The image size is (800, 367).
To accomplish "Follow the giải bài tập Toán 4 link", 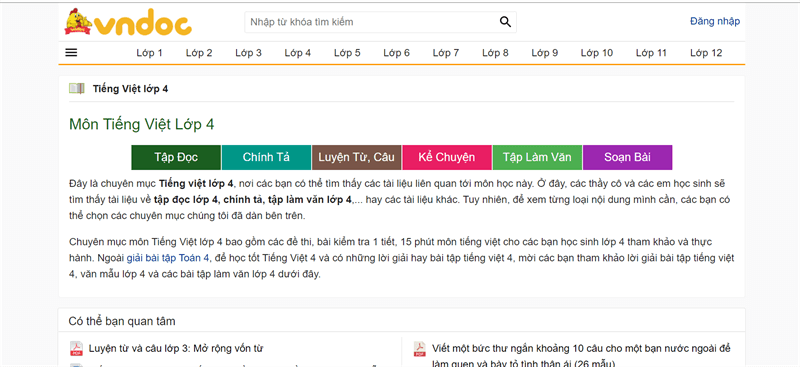I will (x=168, y=258).
